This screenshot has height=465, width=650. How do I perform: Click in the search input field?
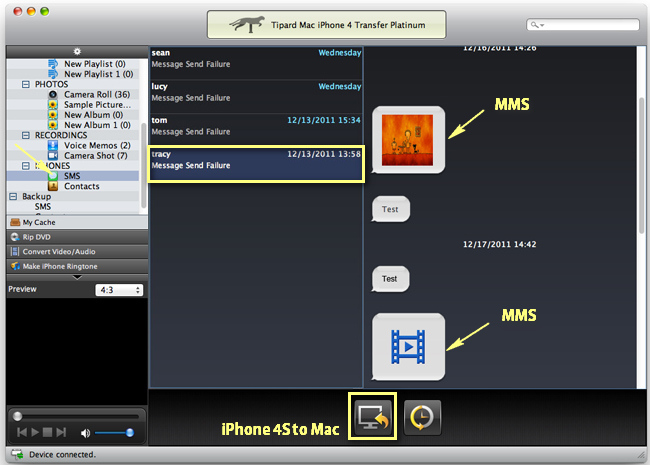click(x=582, y=25)
